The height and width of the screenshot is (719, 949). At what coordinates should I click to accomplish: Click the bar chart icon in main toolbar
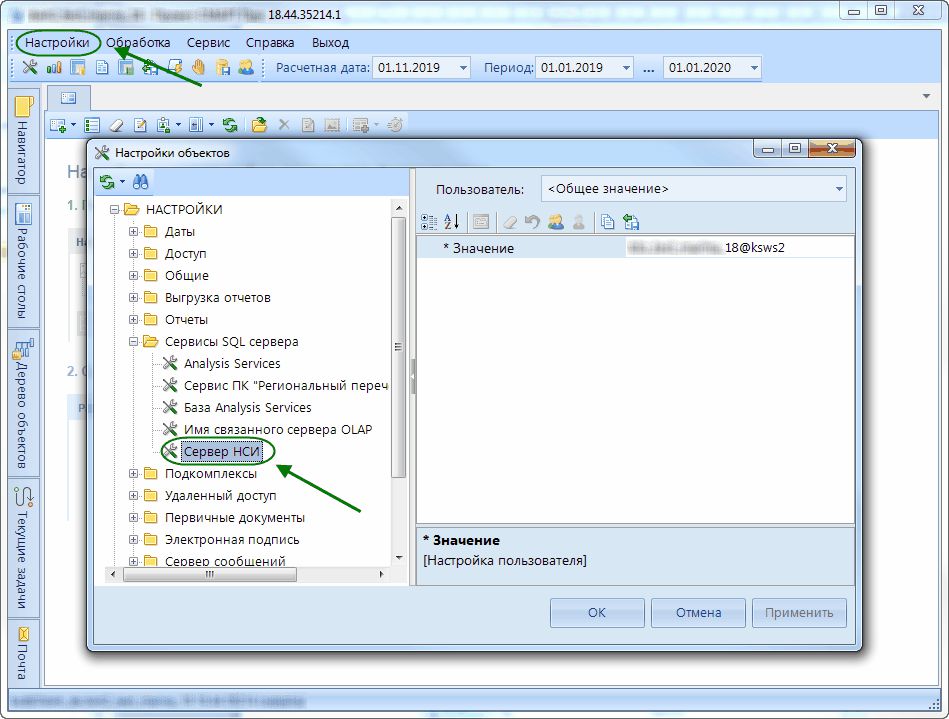point(54,68)
